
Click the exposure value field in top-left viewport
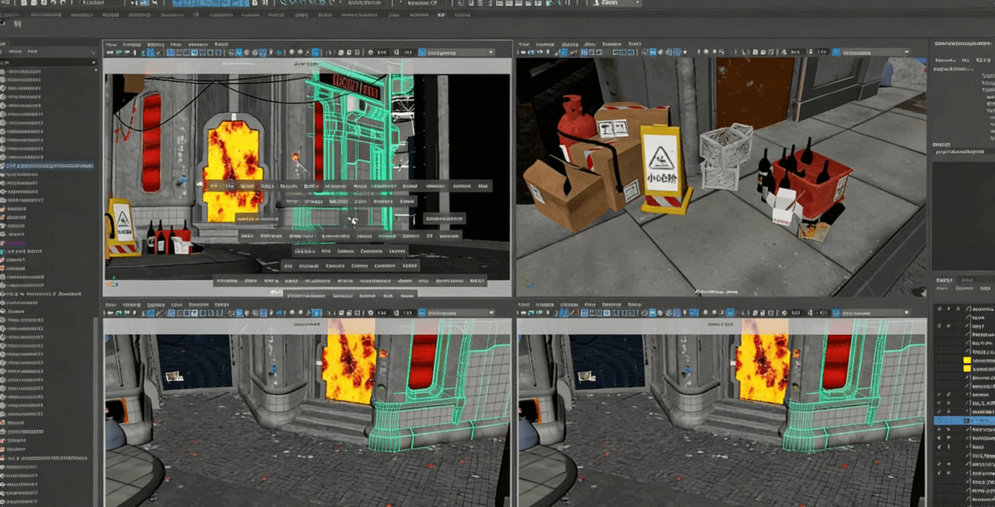(x=382, y=53)
